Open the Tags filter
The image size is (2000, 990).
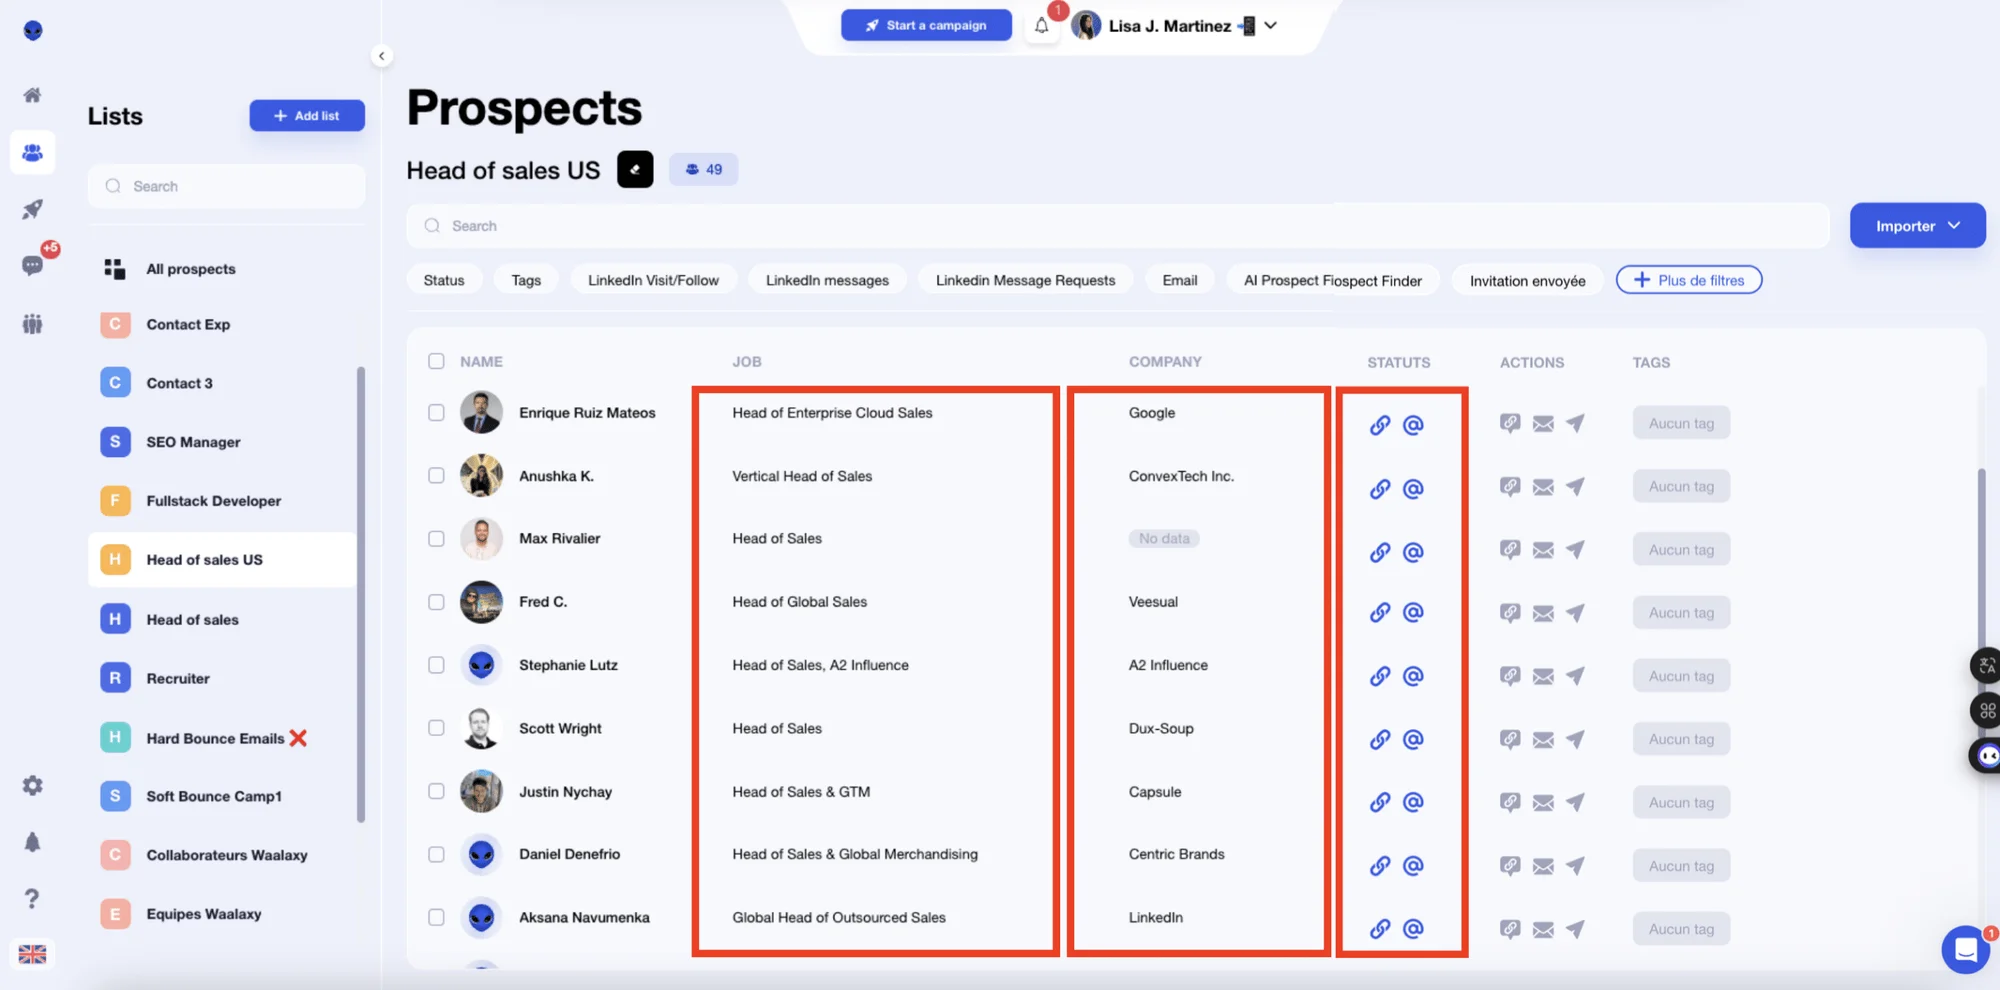point(526,280)
